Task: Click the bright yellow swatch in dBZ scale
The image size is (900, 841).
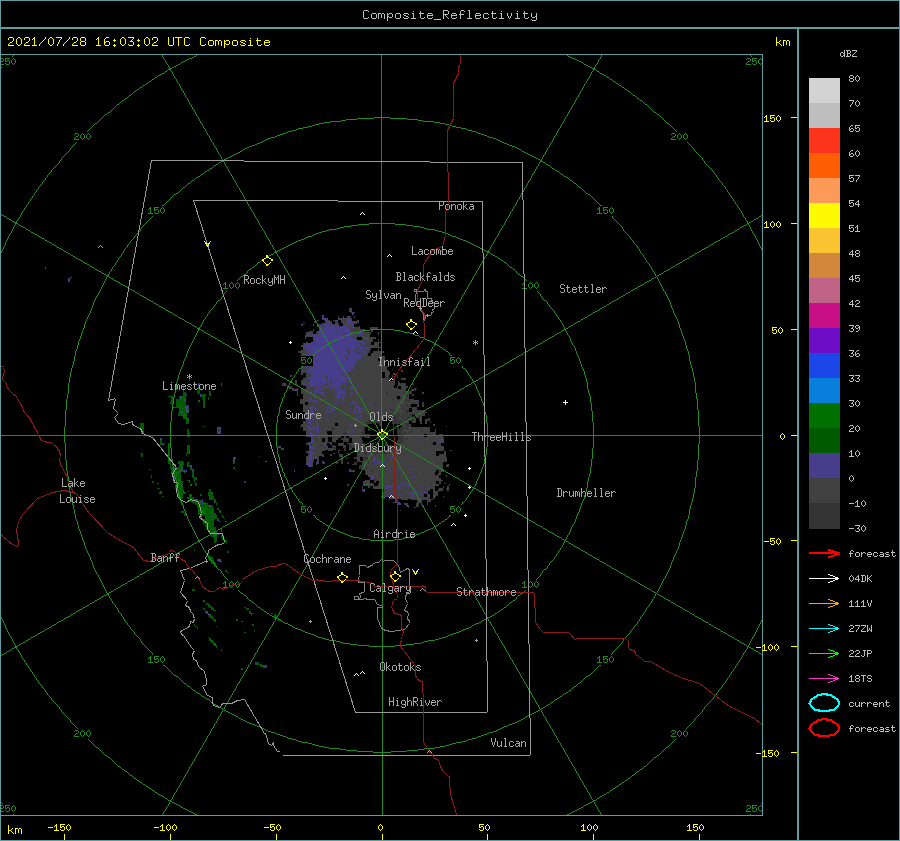Action: coord(824,215)
